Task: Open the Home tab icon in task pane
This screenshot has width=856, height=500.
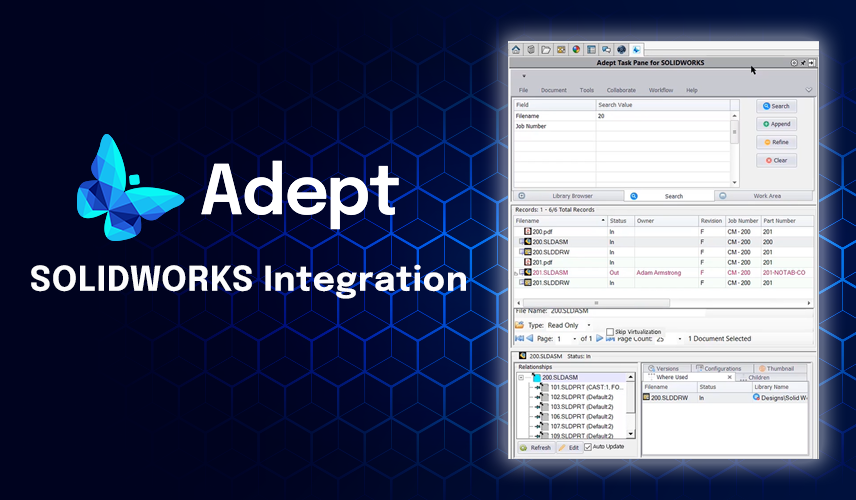Action: (516, 50)
